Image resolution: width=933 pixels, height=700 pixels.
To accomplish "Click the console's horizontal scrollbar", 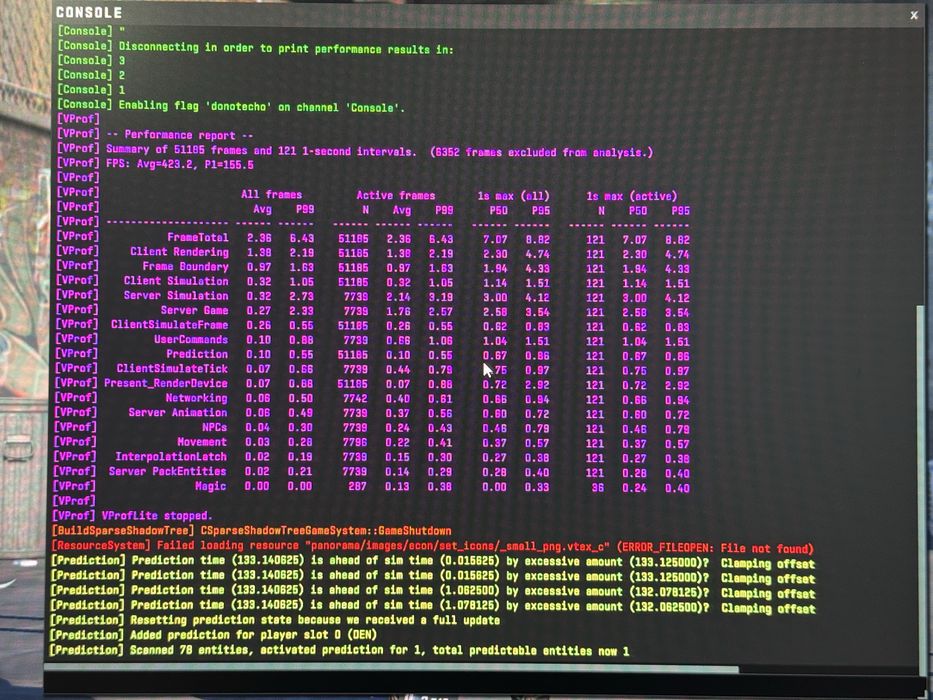I will 391,669.
